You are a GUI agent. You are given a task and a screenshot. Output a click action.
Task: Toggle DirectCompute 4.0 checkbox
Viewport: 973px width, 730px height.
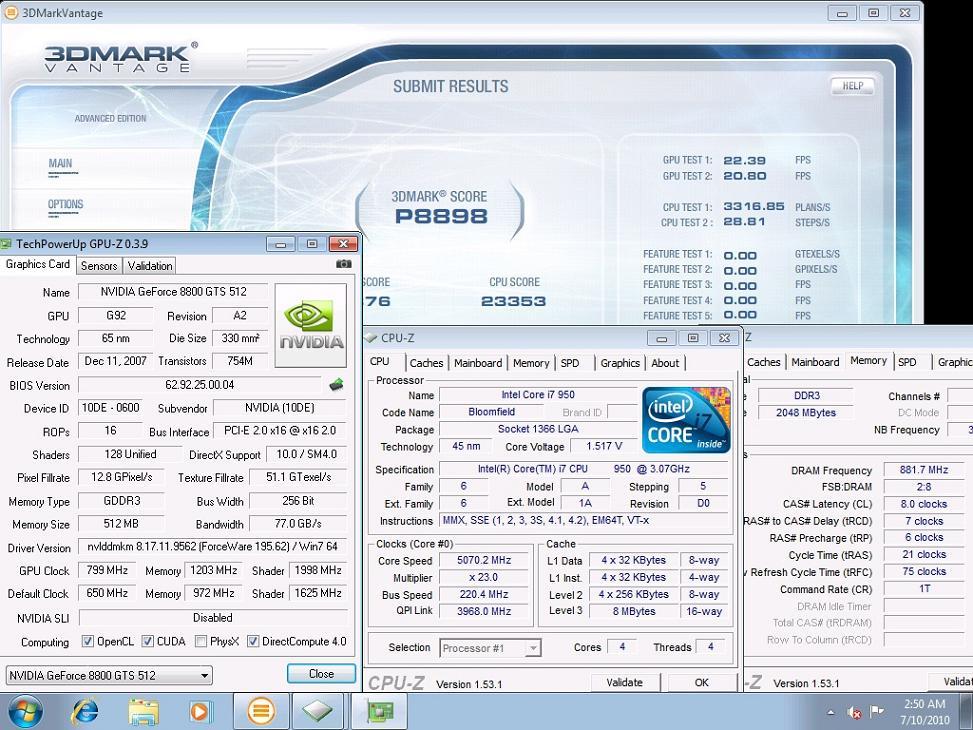(x=253, y=641)
